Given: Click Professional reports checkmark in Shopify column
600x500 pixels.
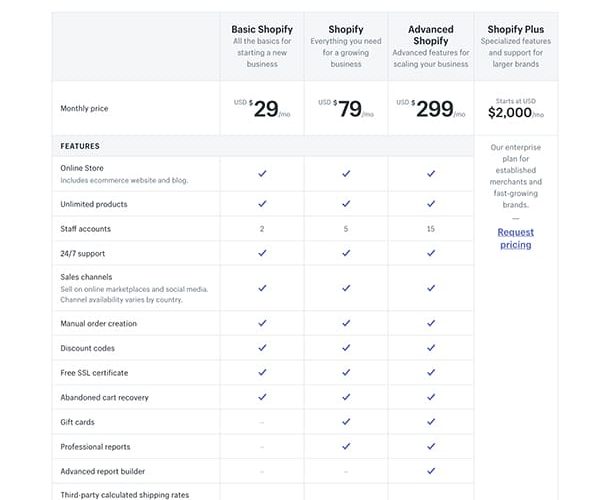Looking at the screenshot, I should point(346,446).
